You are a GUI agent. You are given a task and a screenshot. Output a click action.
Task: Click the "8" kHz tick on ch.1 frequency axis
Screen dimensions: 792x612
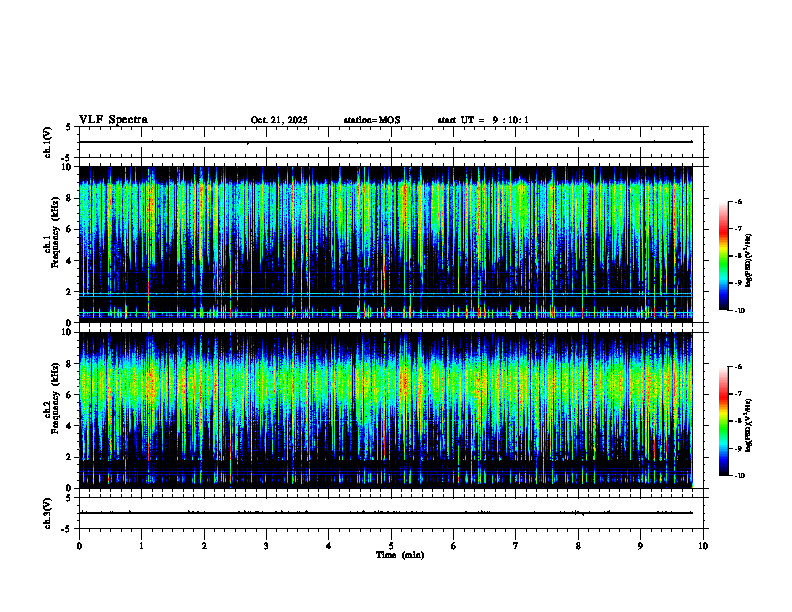[70, 198]
